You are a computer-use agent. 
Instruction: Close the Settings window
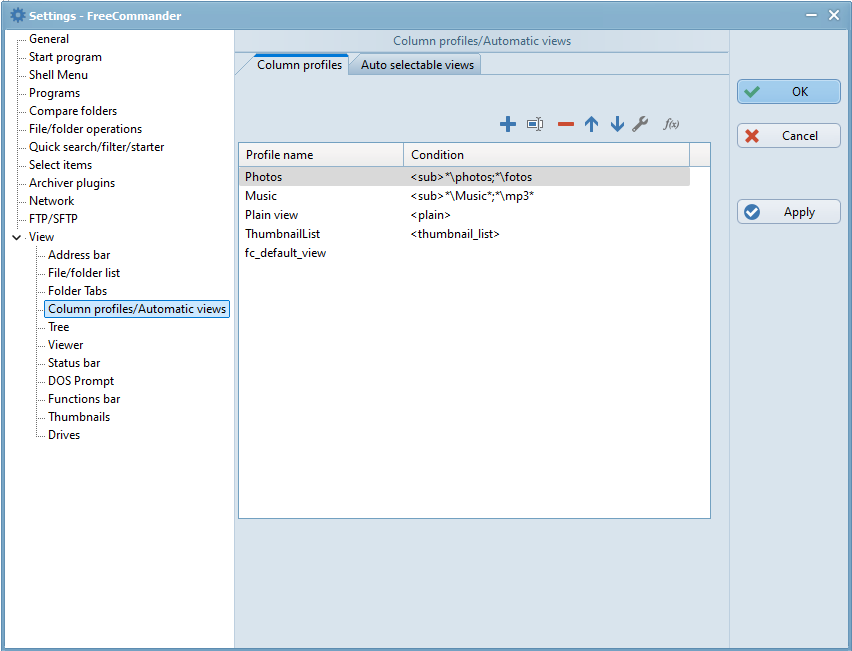[x=834, y=15]
